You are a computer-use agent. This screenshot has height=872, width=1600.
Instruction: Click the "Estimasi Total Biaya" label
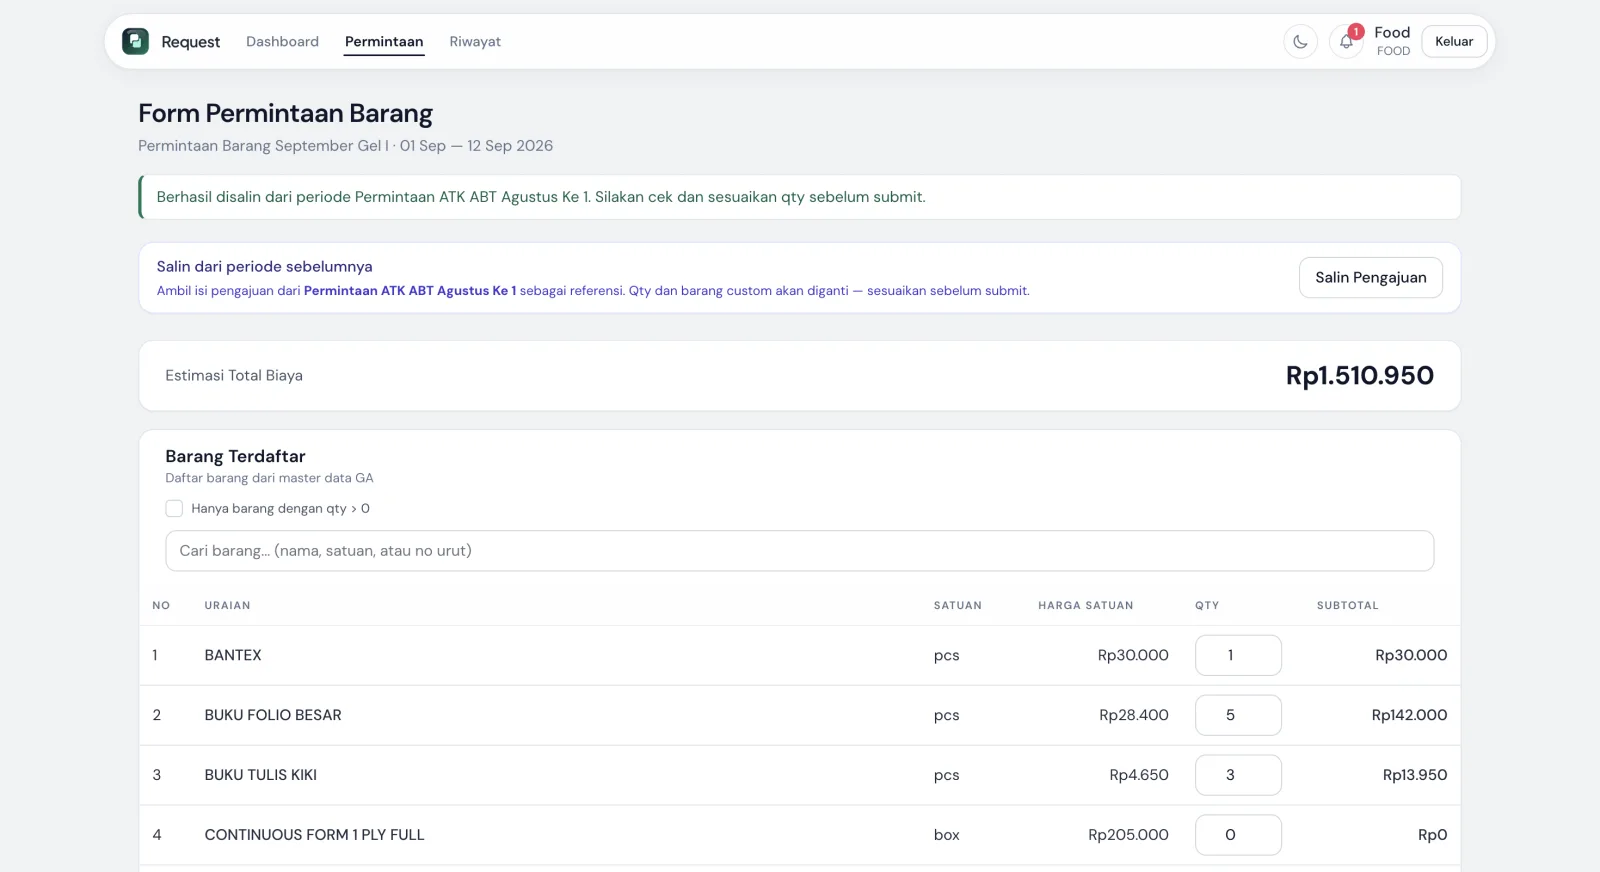234,375
